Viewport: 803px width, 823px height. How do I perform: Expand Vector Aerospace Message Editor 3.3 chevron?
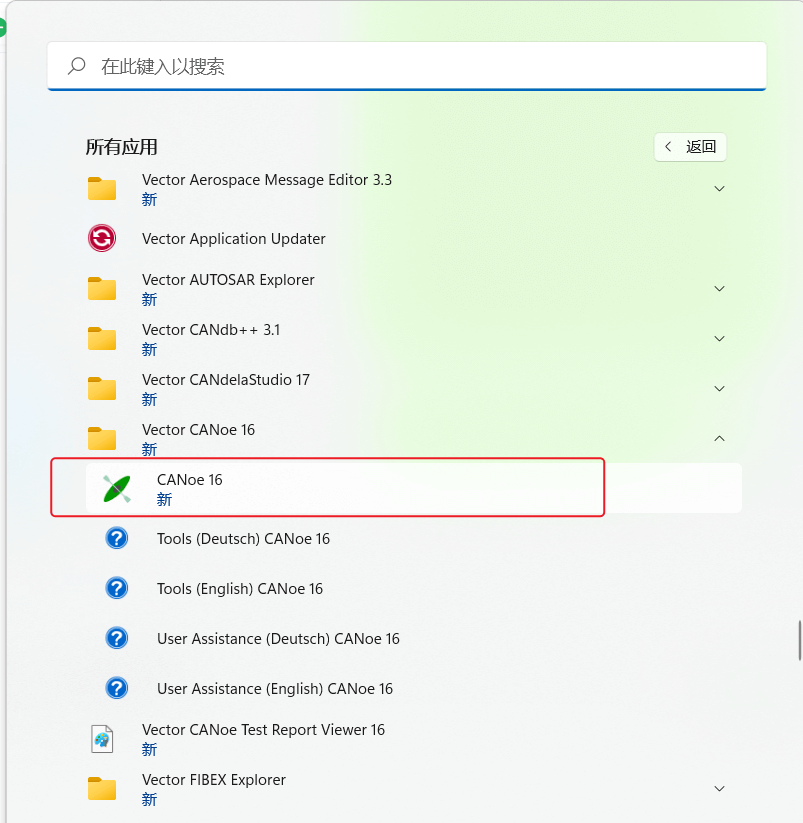click(720, 188)
